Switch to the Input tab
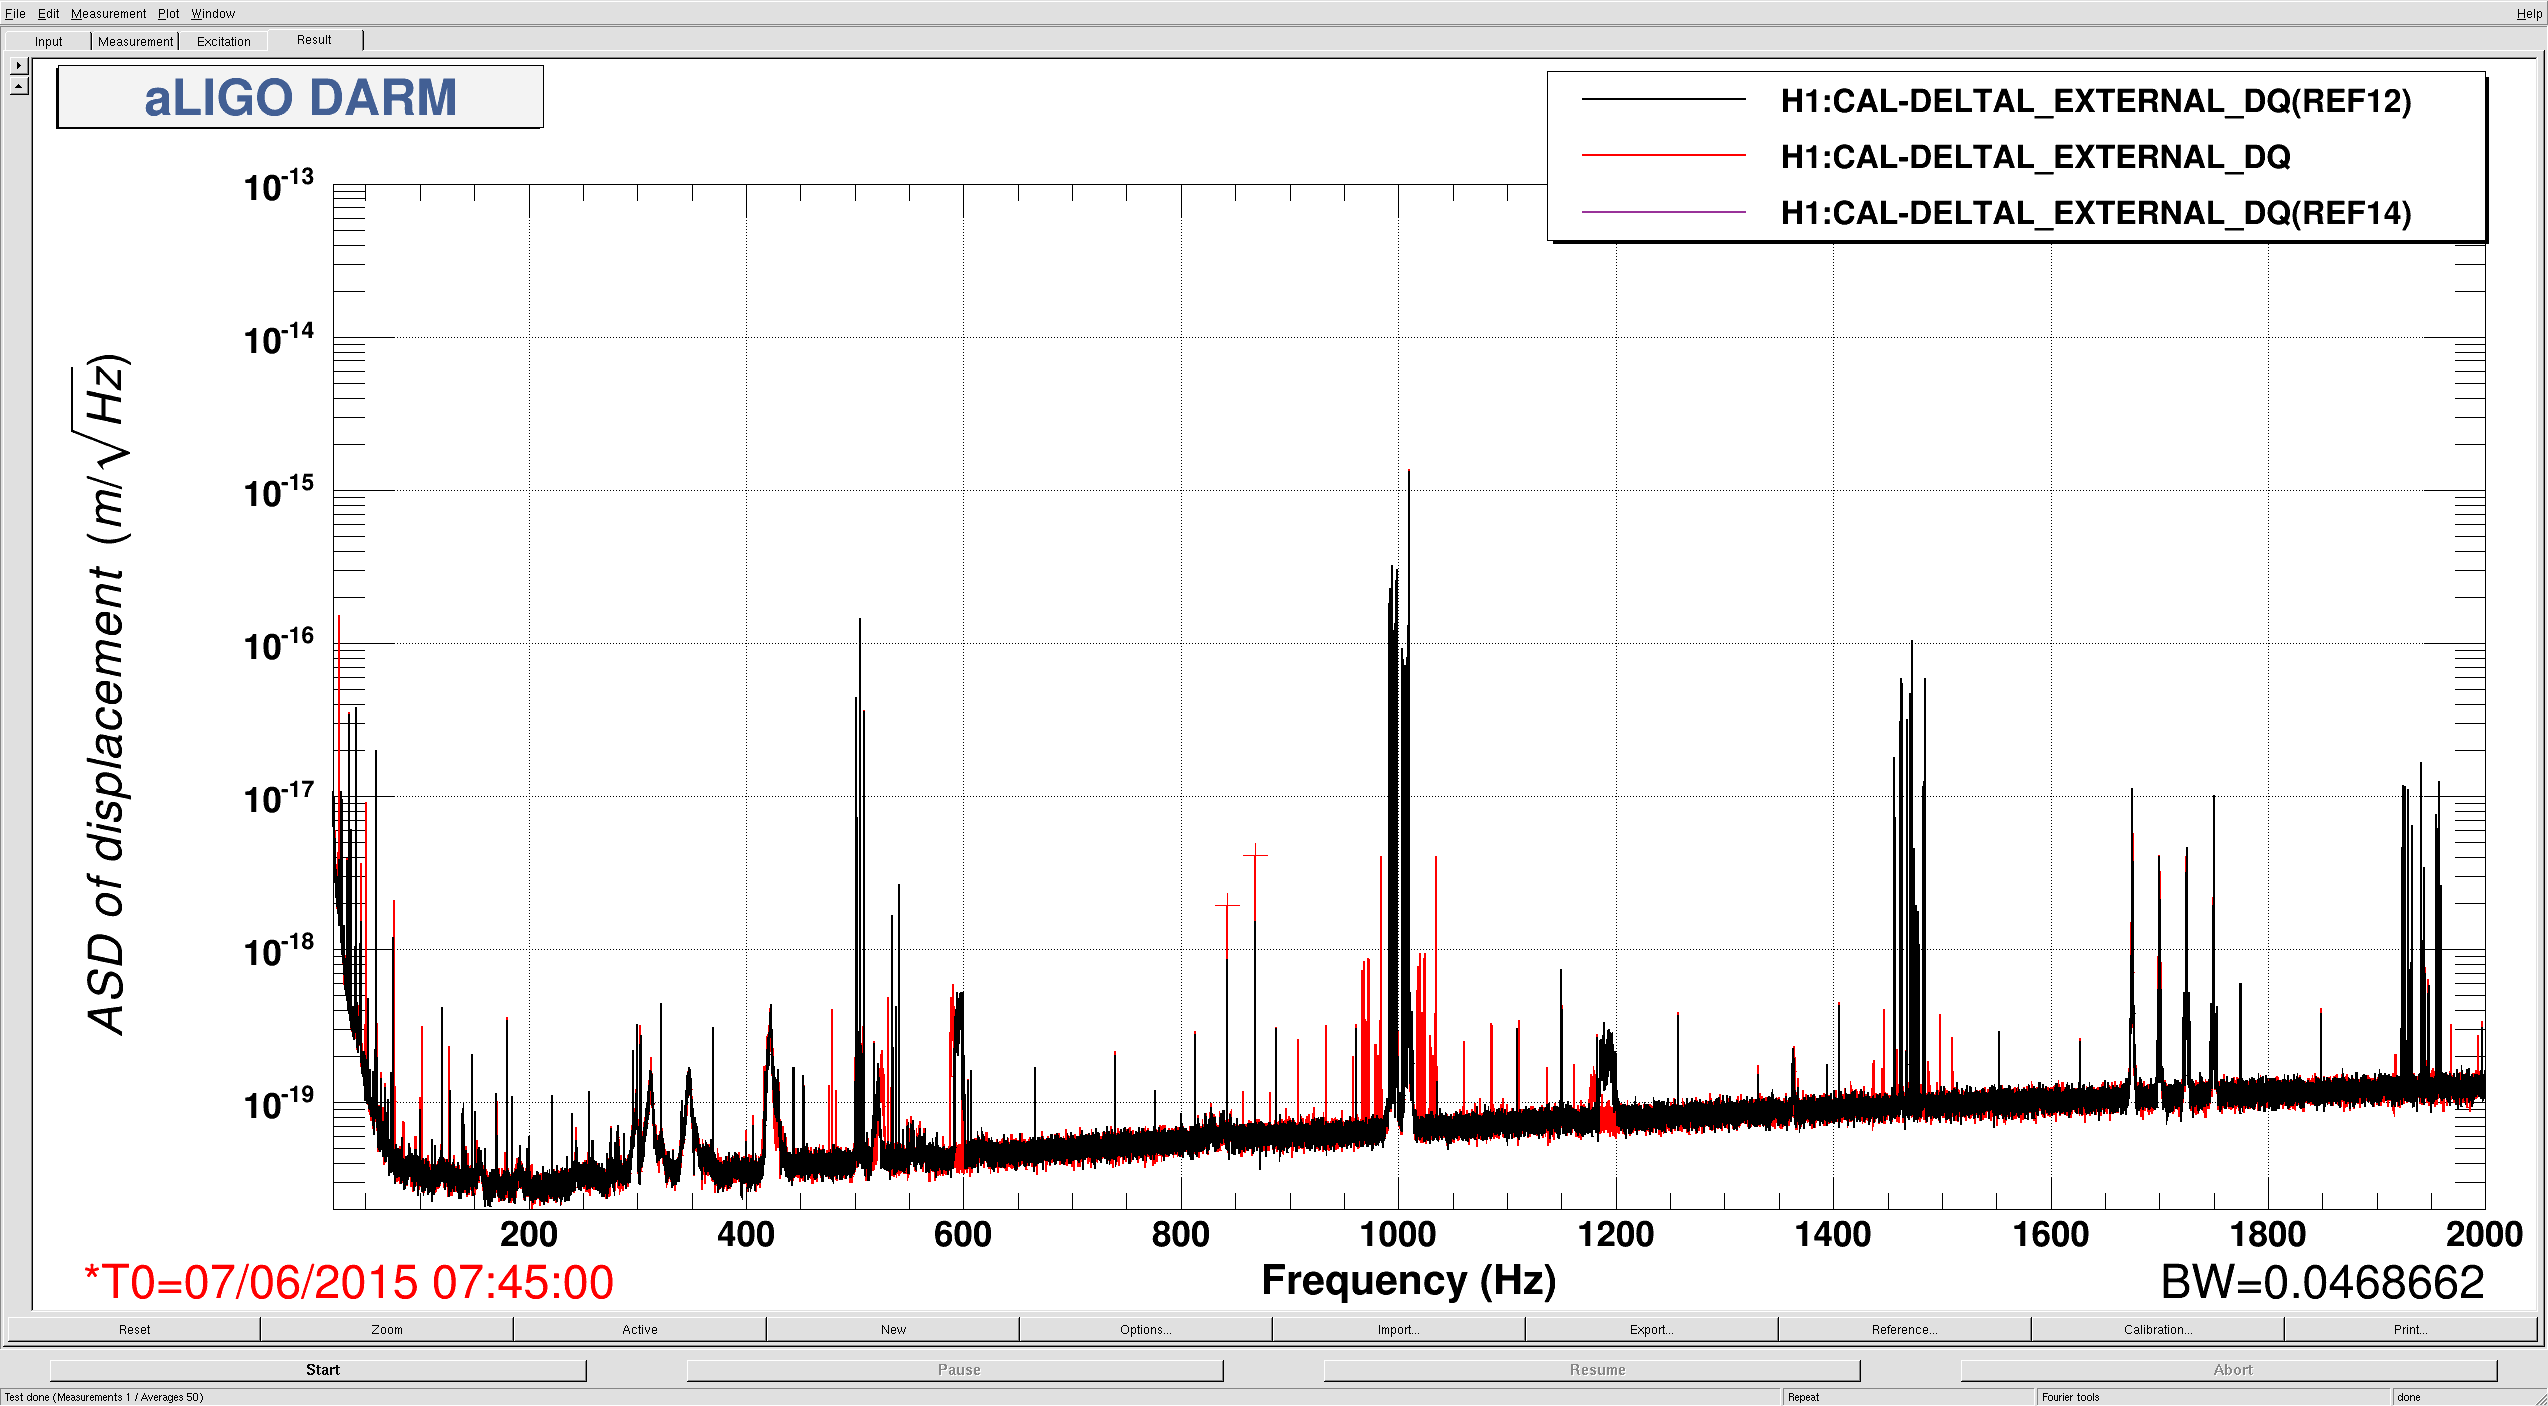Image resolution: width=2548 pixels, height=1406 pixels. click(x=48, y=41)
